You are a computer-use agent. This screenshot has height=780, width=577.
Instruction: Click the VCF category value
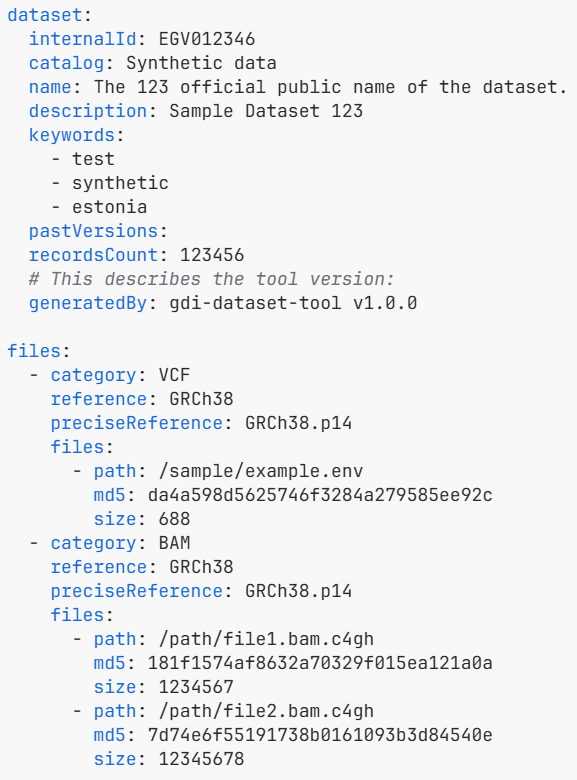(175, 375)
